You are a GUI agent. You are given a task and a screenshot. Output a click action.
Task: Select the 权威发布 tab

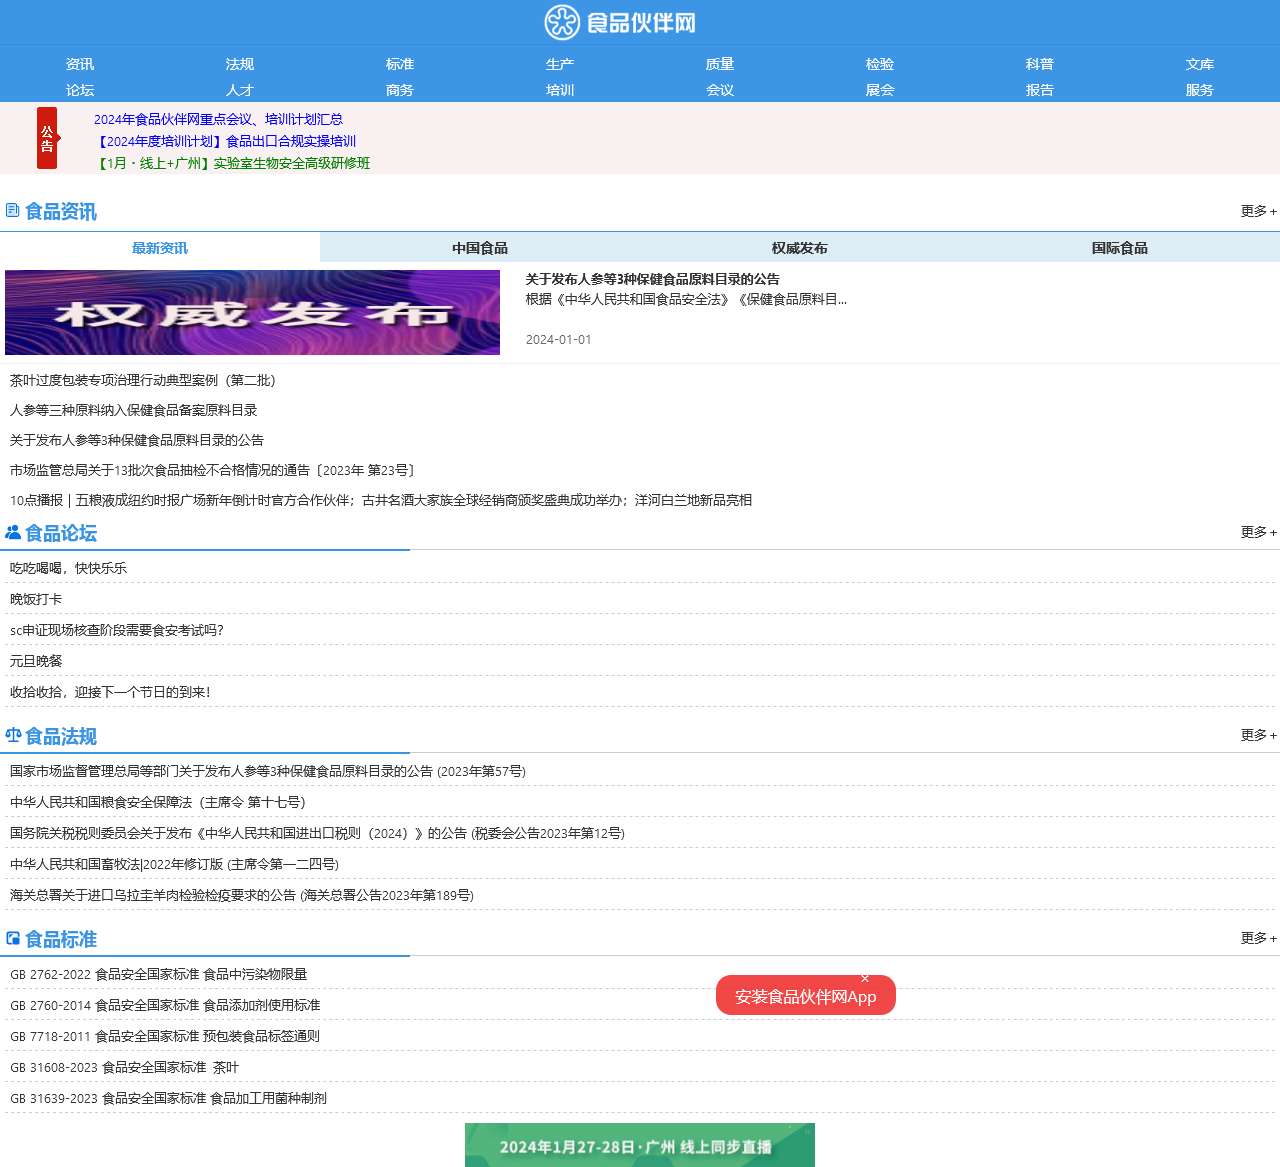[800, 248]
